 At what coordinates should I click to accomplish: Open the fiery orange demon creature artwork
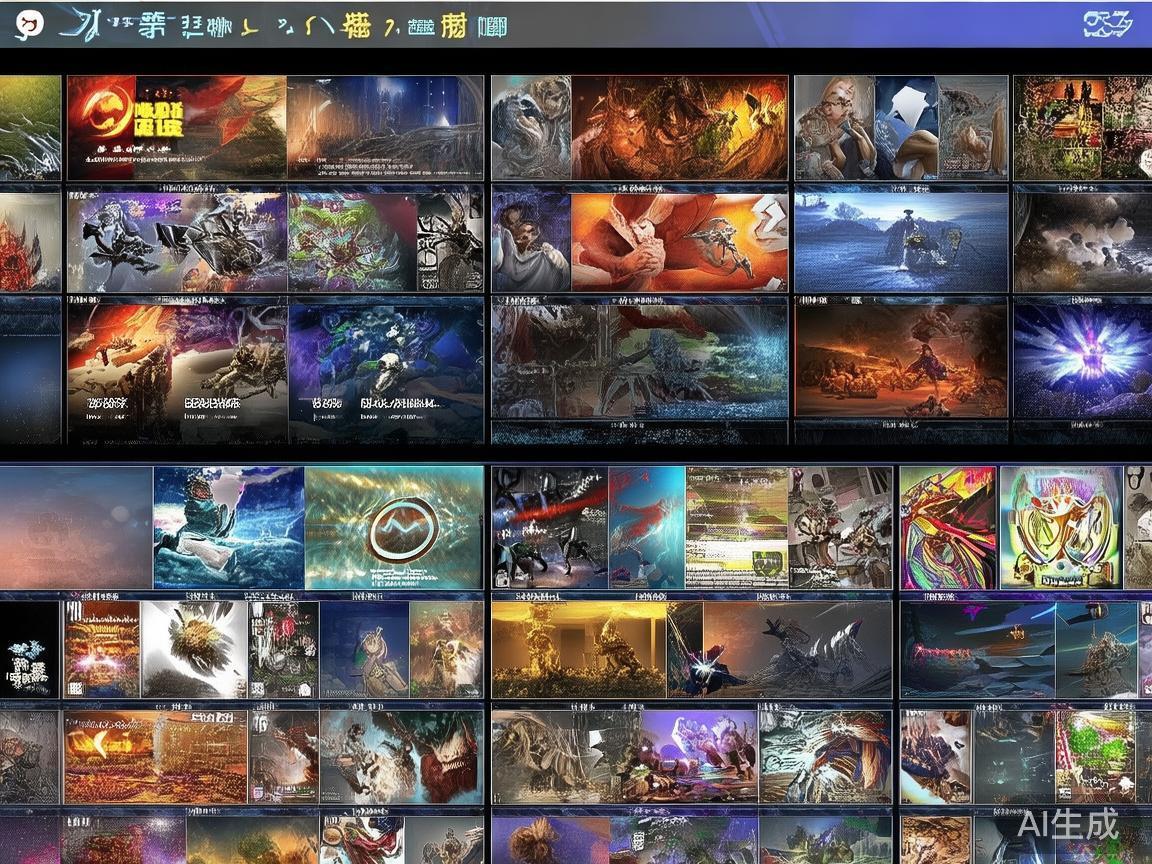click(678, 128)
